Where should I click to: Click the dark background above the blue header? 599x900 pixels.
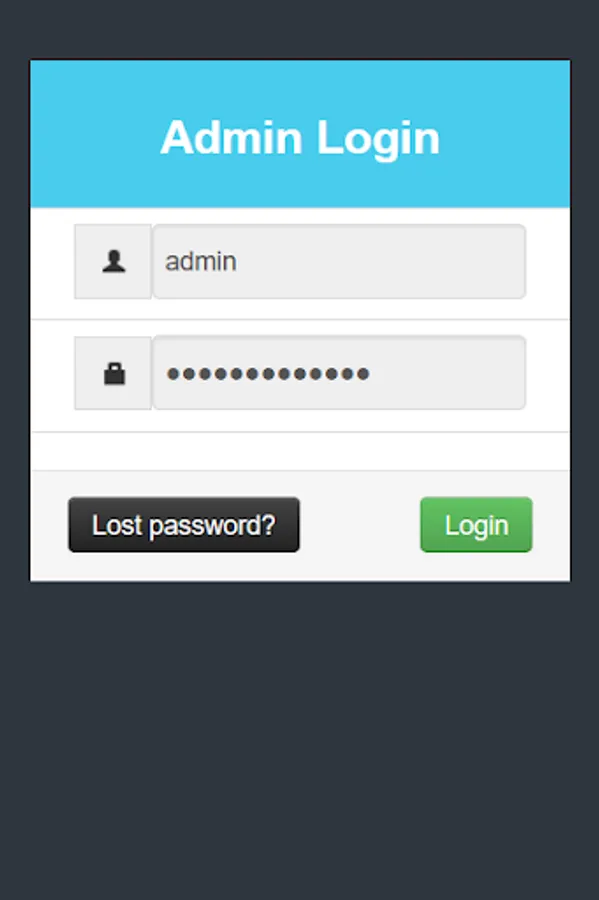click(300, 29)
